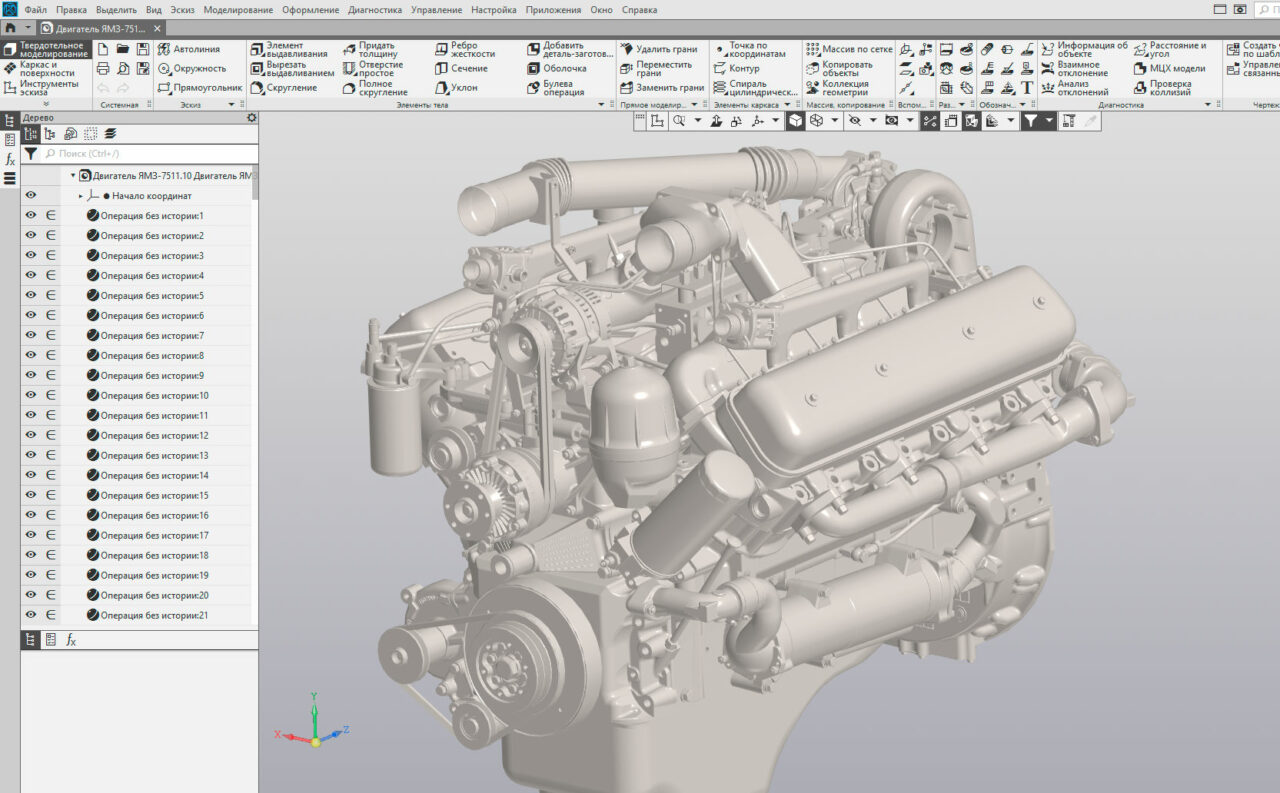Collapse the Двигатель ЯМЗ-7511.10 root node
Screen dimensions: 1280x793
click(x=73, y=176)
